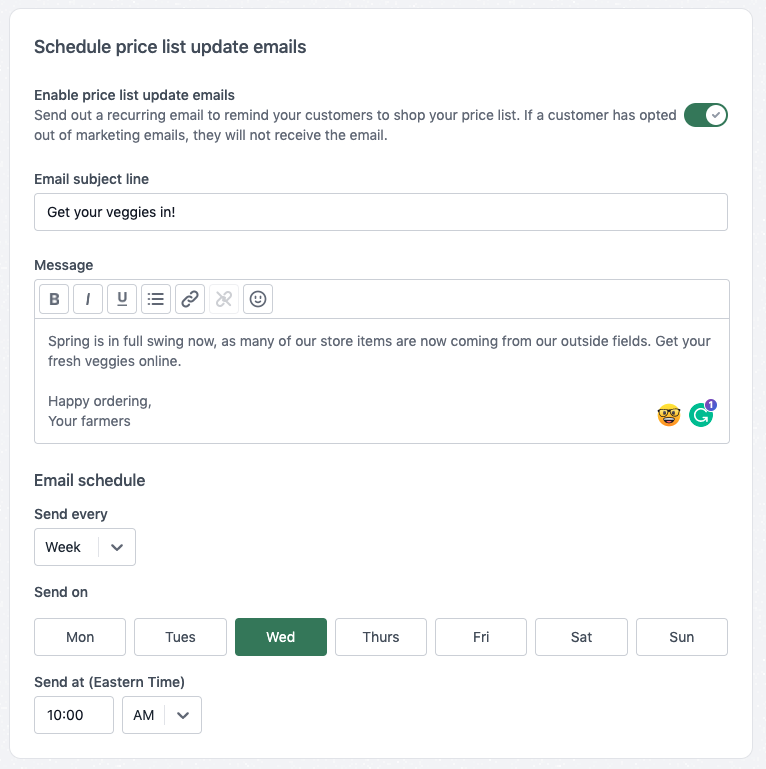Open the AM/PM time period dropdown
Image resolution: width=766 pixels, height=769 pixels.
(162, 715)
